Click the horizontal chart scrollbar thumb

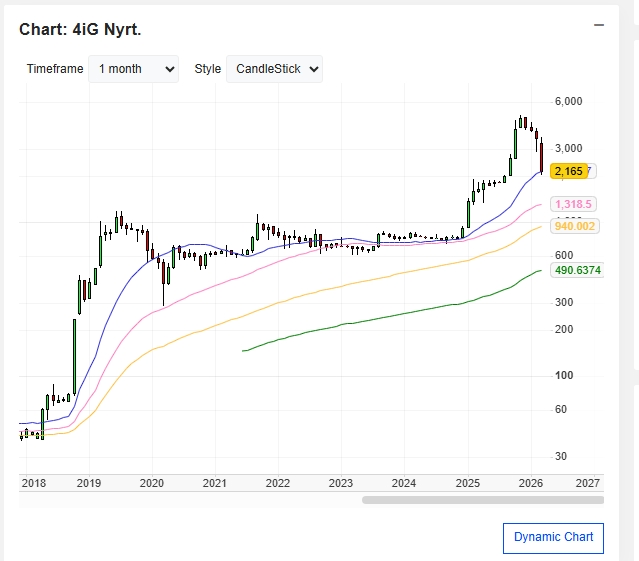coord(482,499)
